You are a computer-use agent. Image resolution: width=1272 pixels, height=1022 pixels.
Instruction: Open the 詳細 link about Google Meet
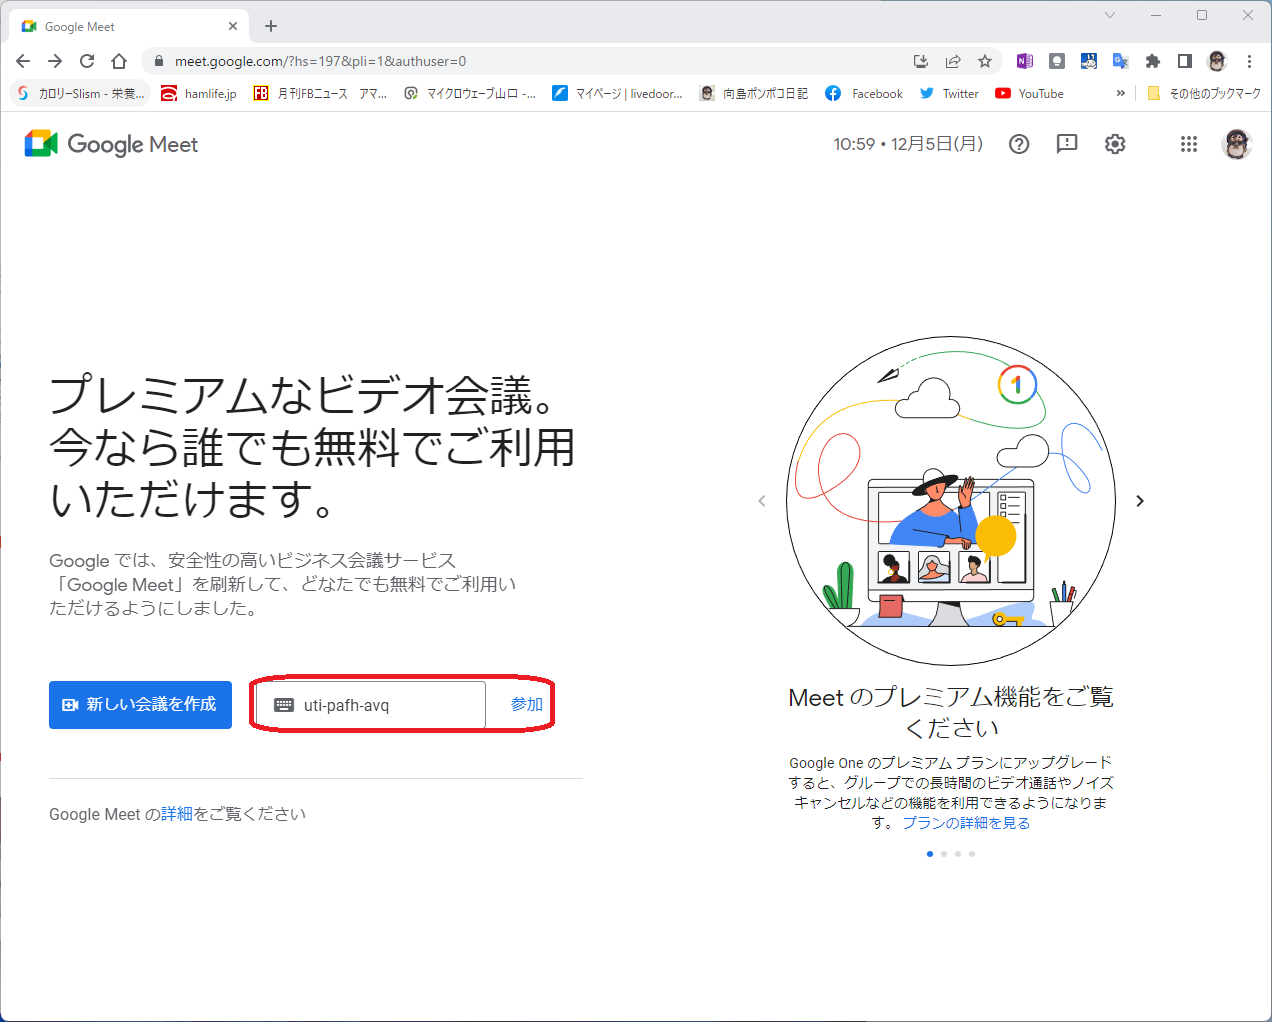click(x=177, y=814)
